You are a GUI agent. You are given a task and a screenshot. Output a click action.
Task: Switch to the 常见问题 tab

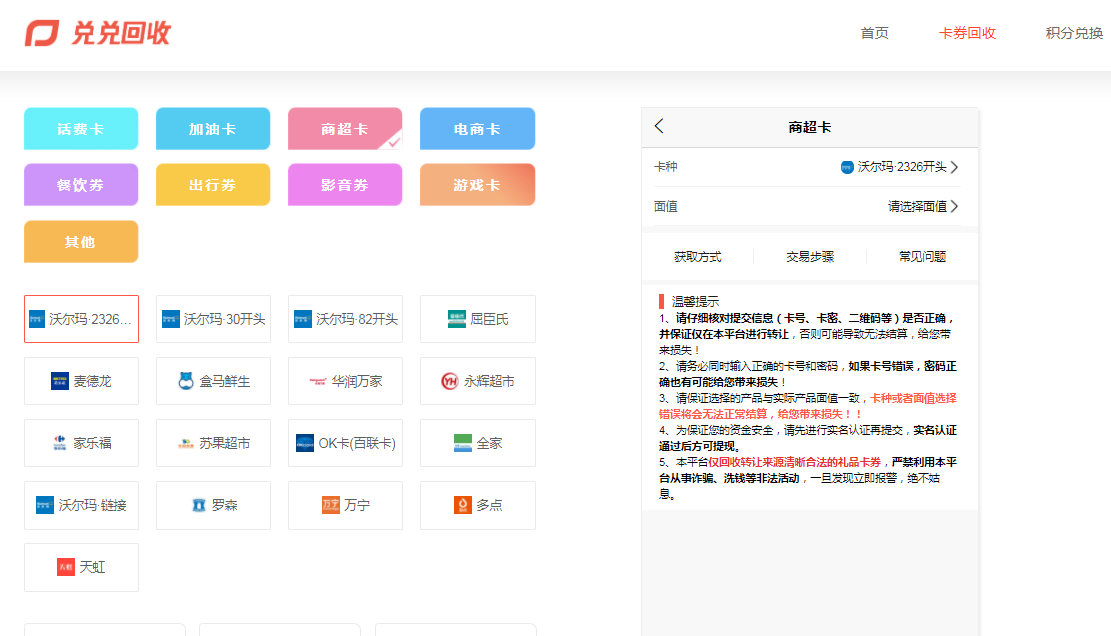[923, 256]
